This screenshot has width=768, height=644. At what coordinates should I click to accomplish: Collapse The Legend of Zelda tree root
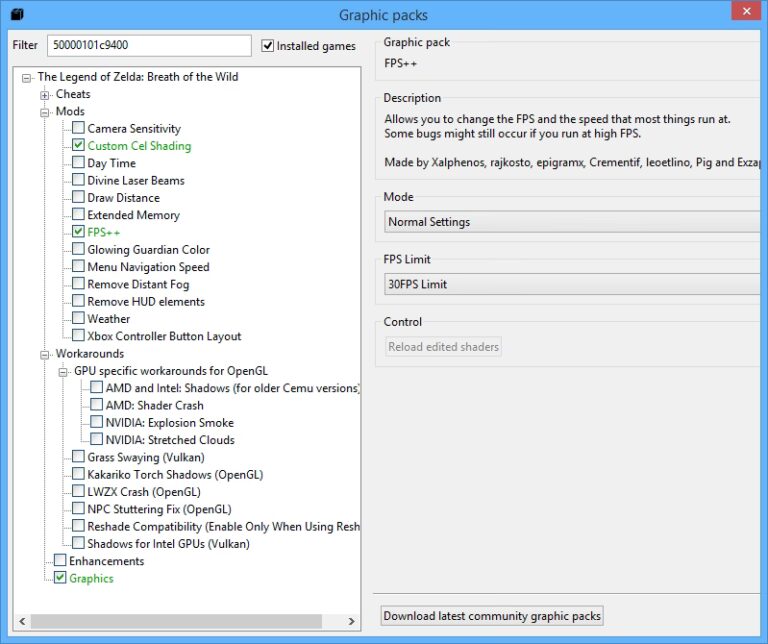pos(26,78)
